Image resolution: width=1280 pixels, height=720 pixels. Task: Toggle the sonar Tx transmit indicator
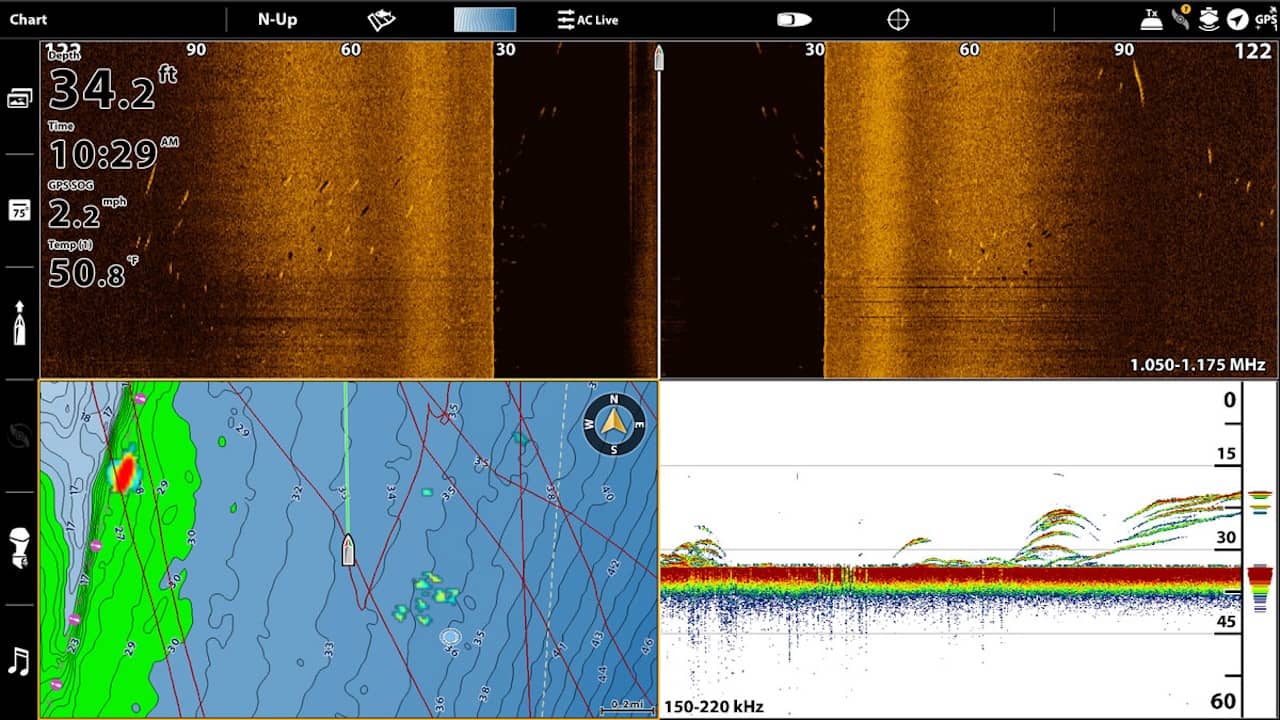pos(1152,19)
